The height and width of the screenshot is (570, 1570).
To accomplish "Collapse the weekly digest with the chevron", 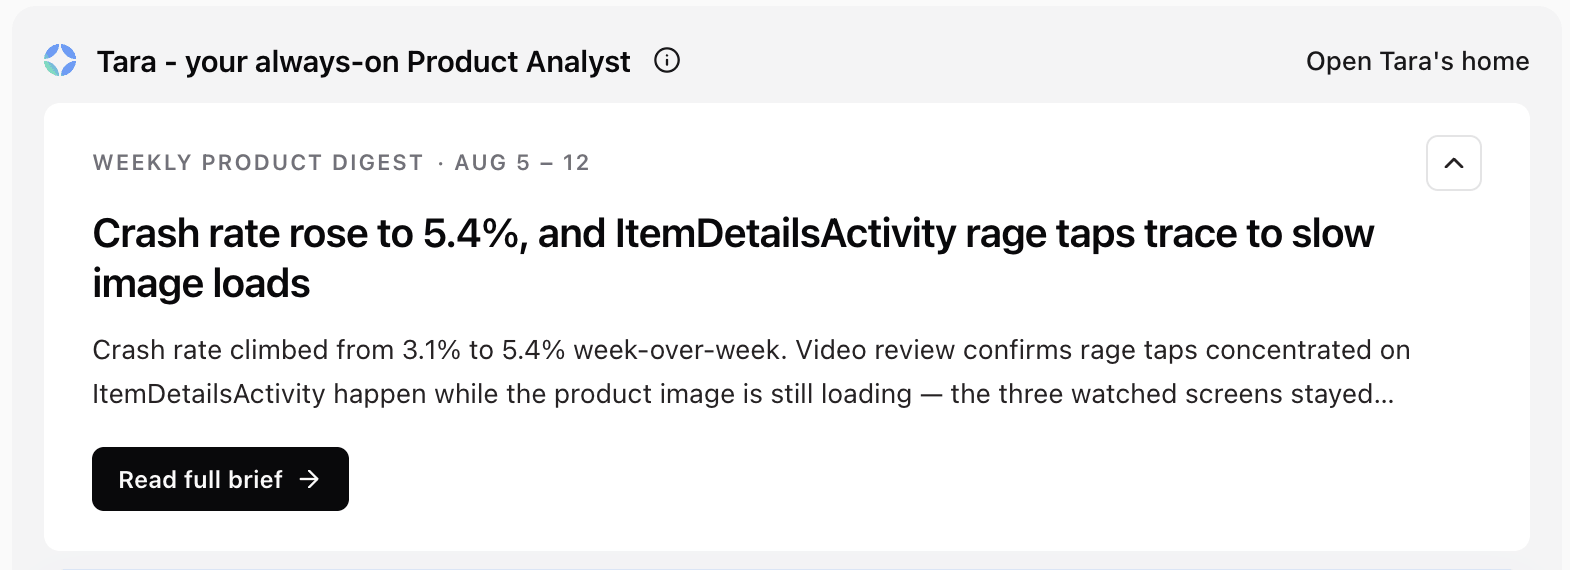I will (x=1454, y=163).
